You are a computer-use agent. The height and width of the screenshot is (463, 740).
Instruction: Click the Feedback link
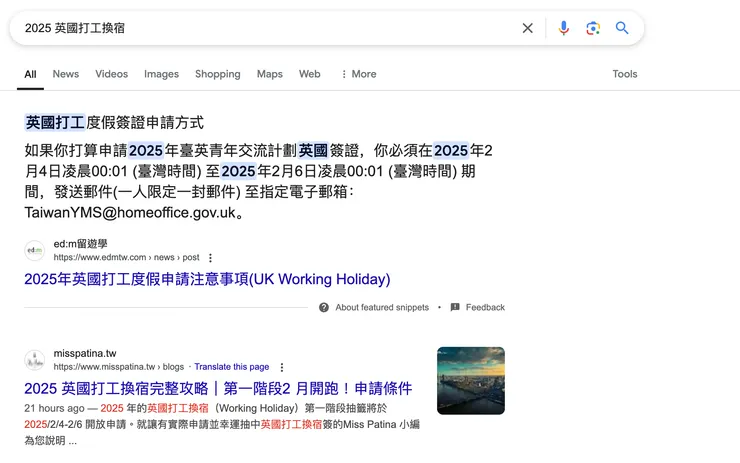485,307
